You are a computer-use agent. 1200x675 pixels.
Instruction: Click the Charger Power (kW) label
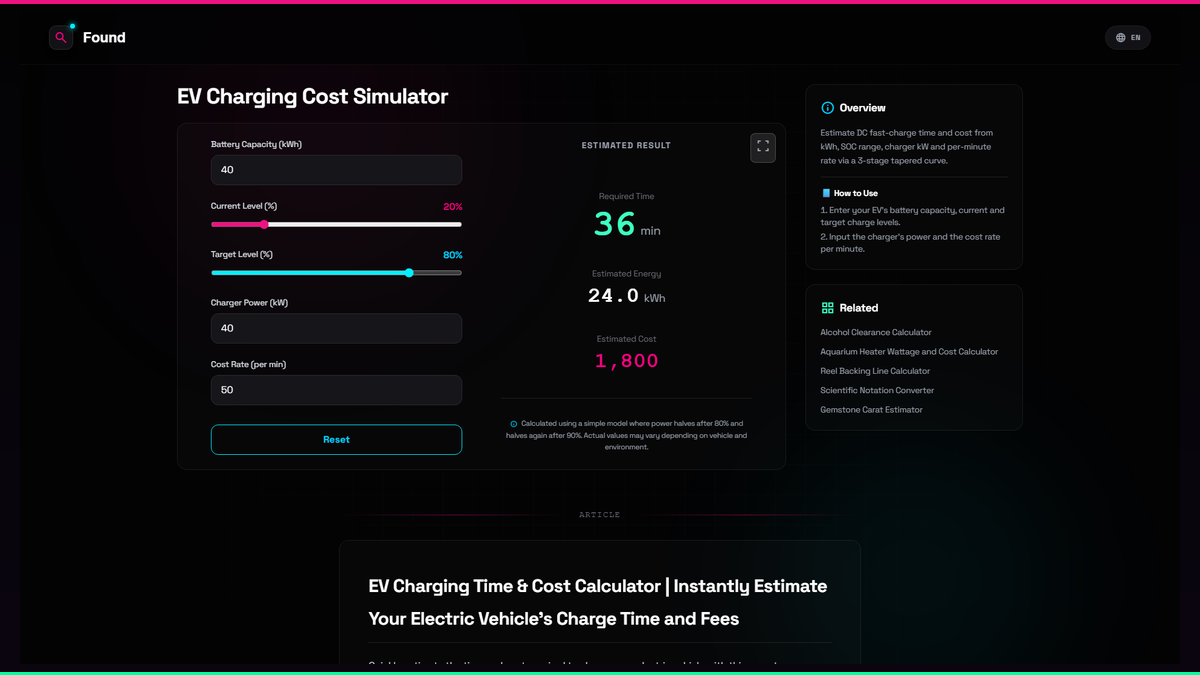tap(249, 303)
